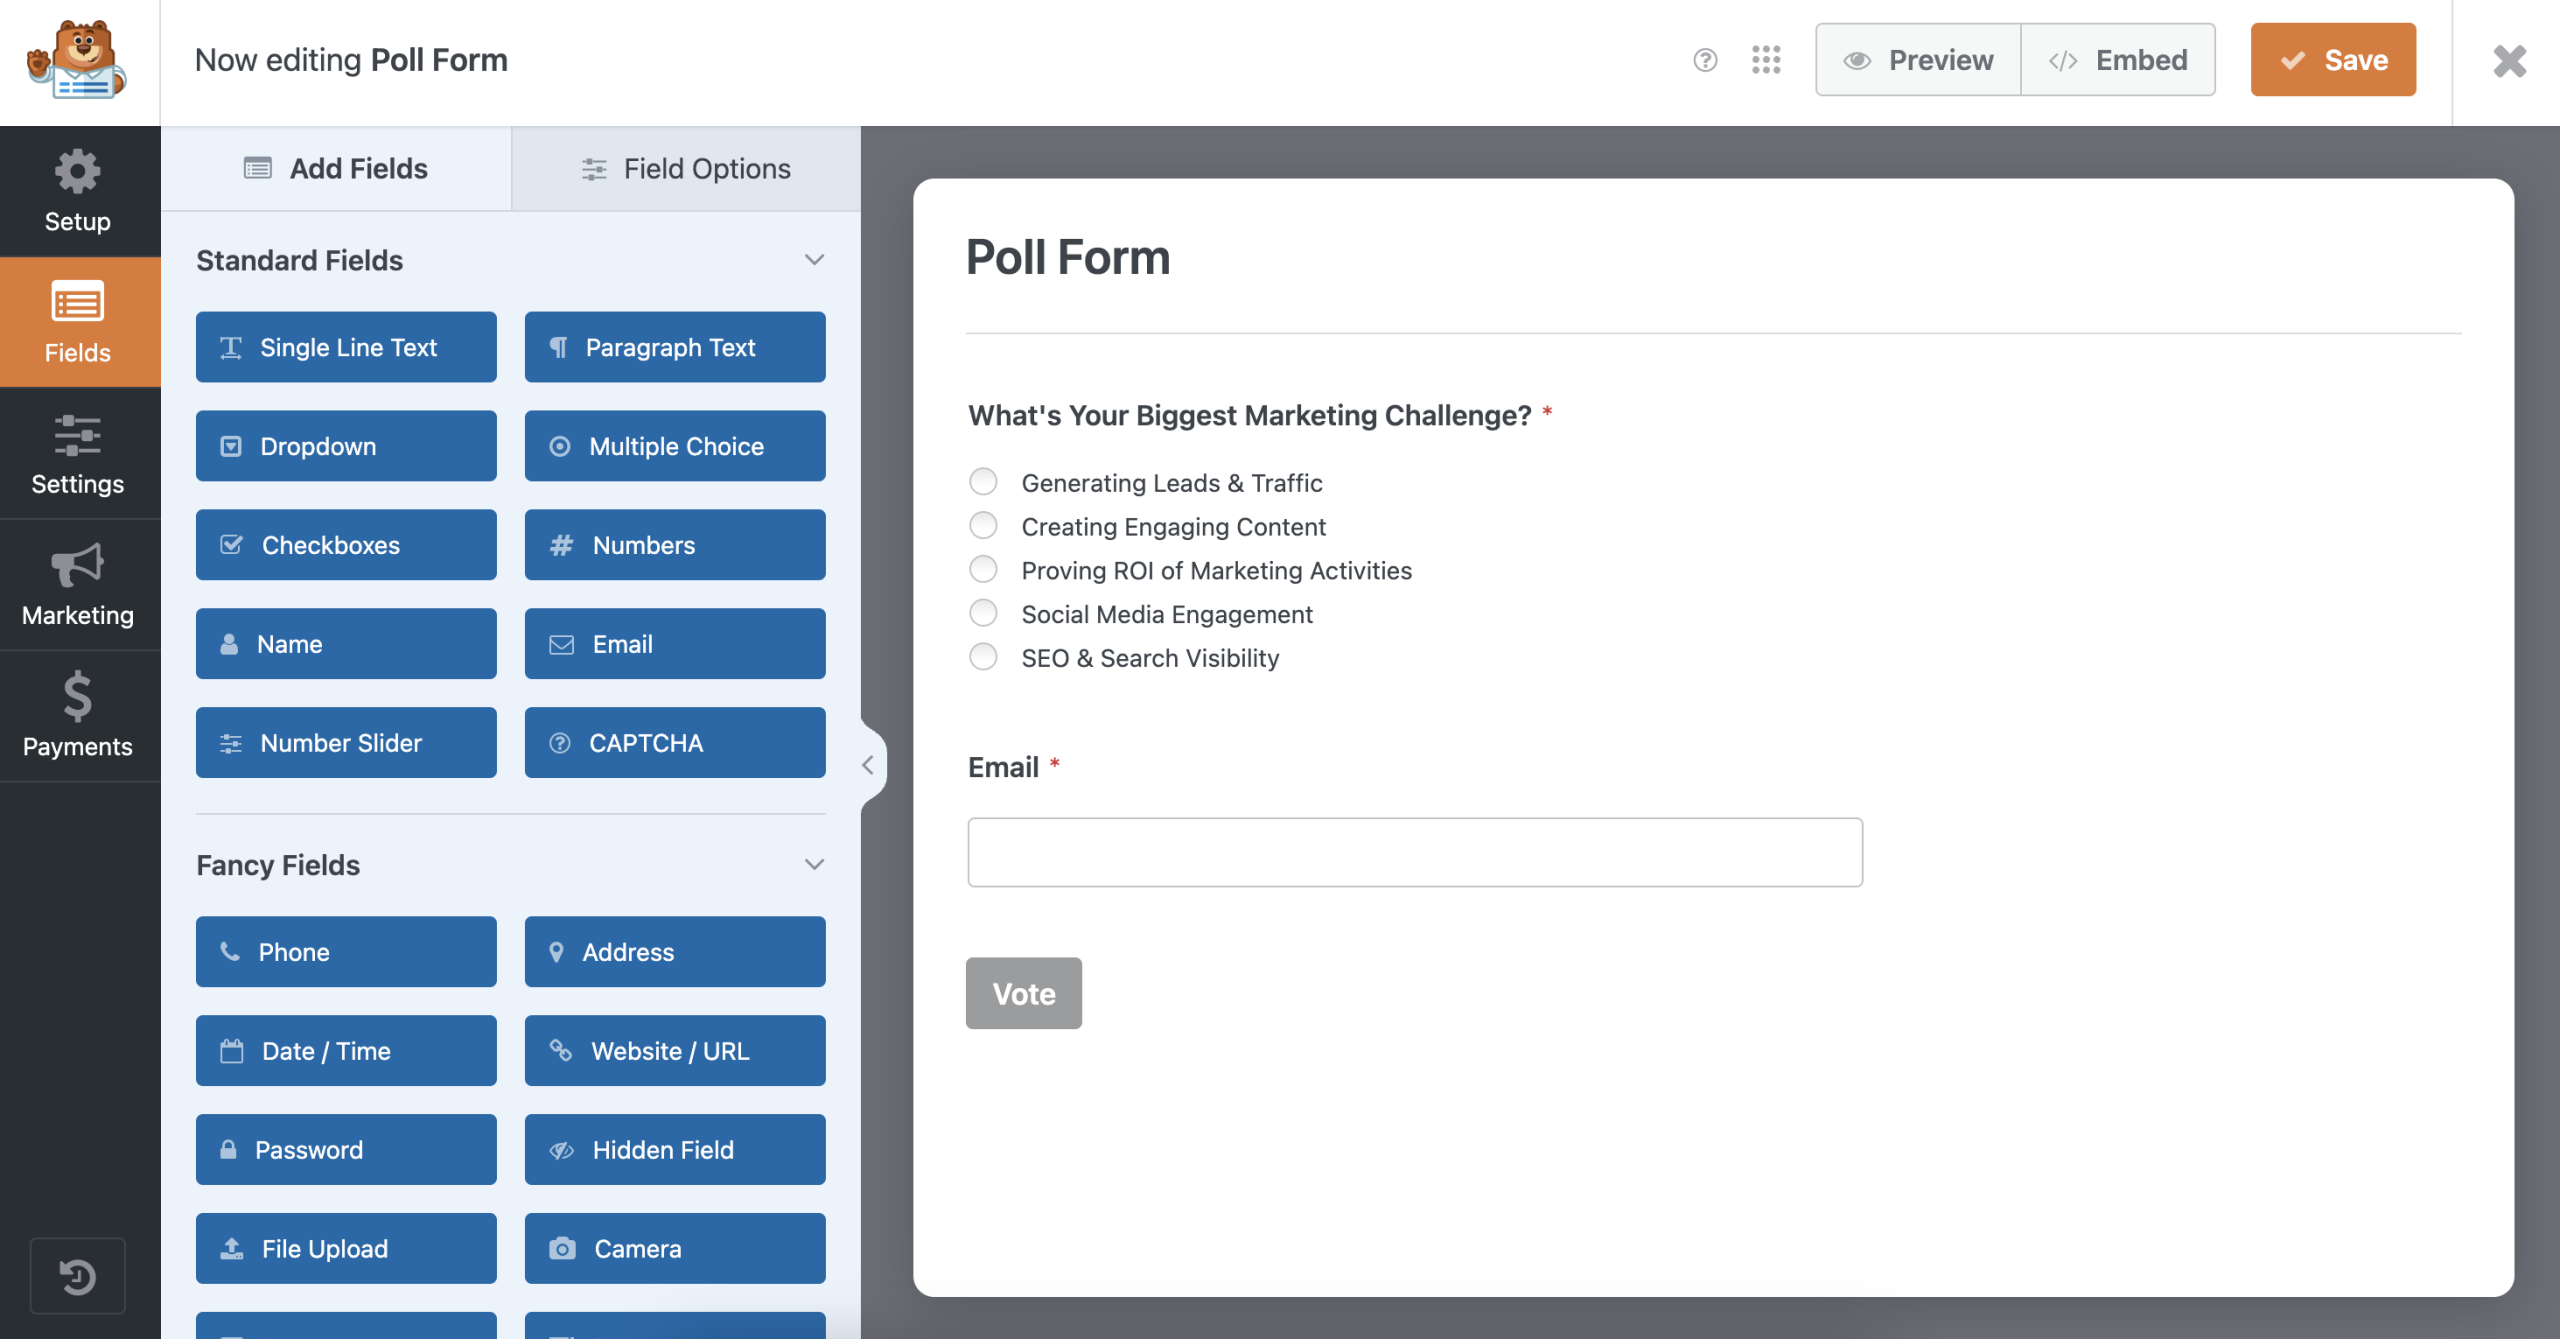This screenshot has width=2560, height=1339.
Task: Open the Settings sliders section
Action: click(x=78, y=454)
